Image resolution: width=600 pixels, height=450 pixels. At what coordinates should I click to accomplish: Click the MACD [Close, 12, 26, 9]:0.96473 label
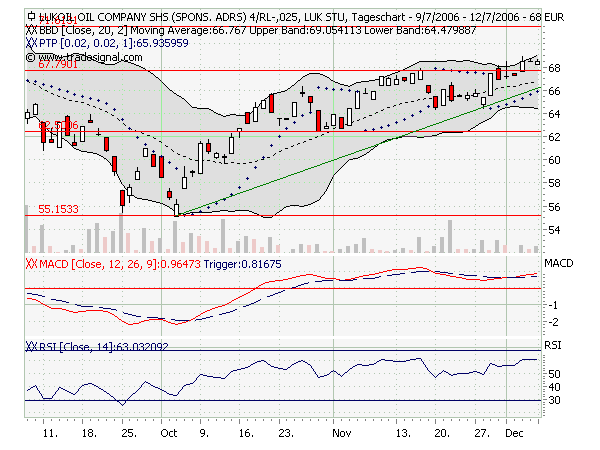pyautogui.click(x=120, y=264)
